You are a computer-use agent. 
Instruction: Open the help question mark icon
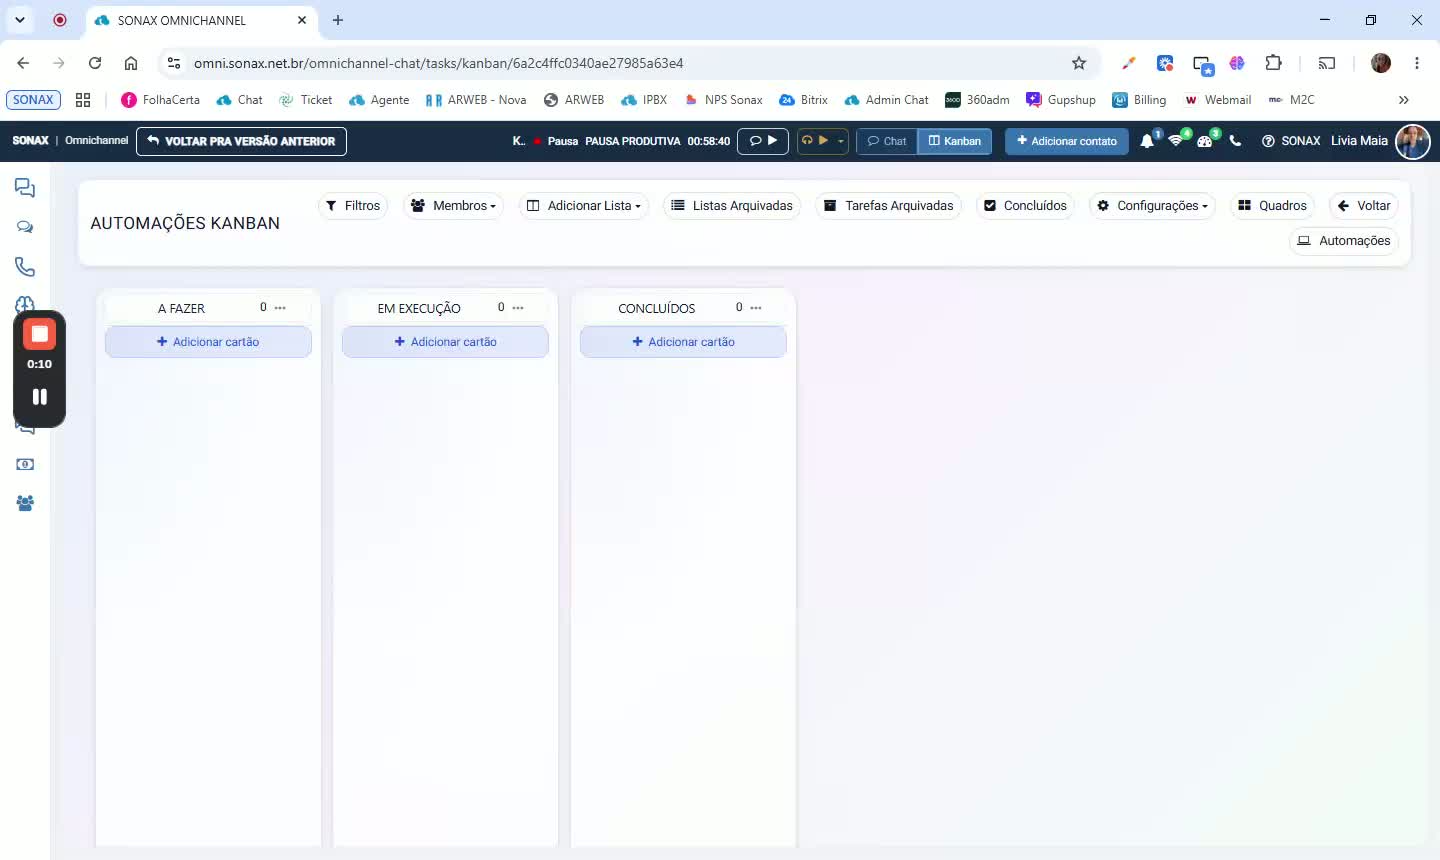pos(1268,141)
